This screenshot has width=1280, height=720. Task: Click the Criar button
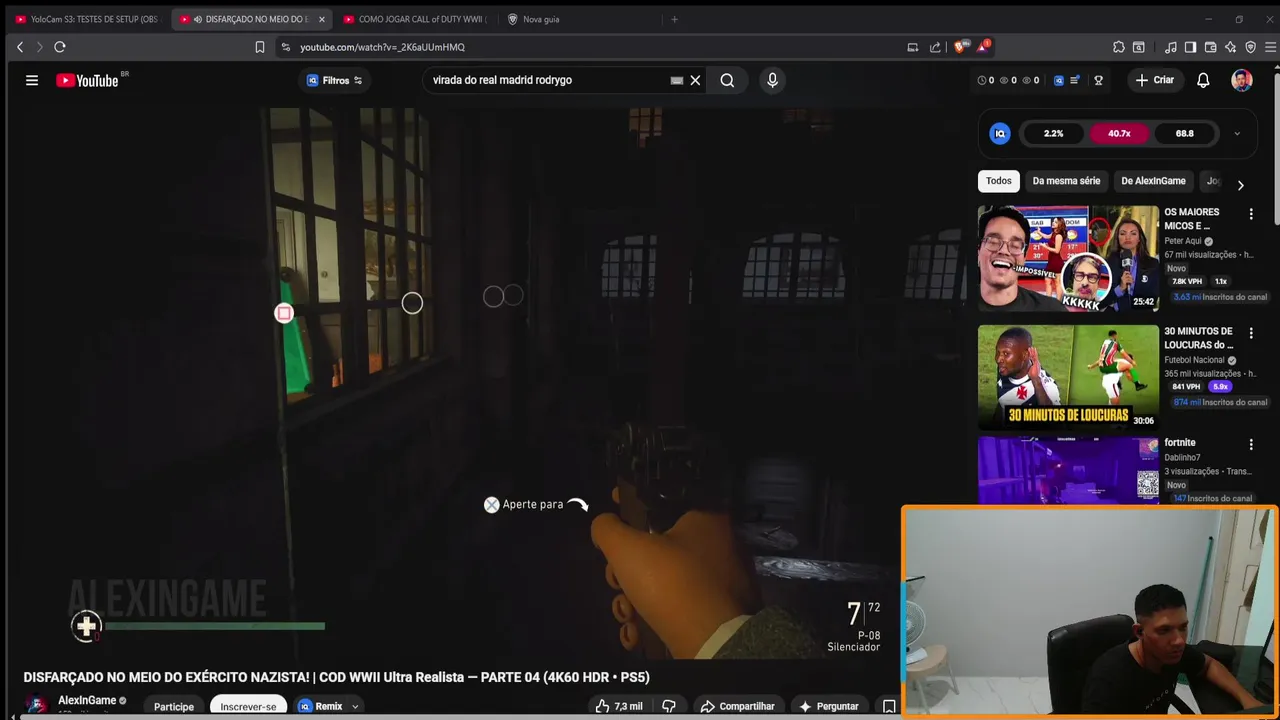[x=1154, y=80]
